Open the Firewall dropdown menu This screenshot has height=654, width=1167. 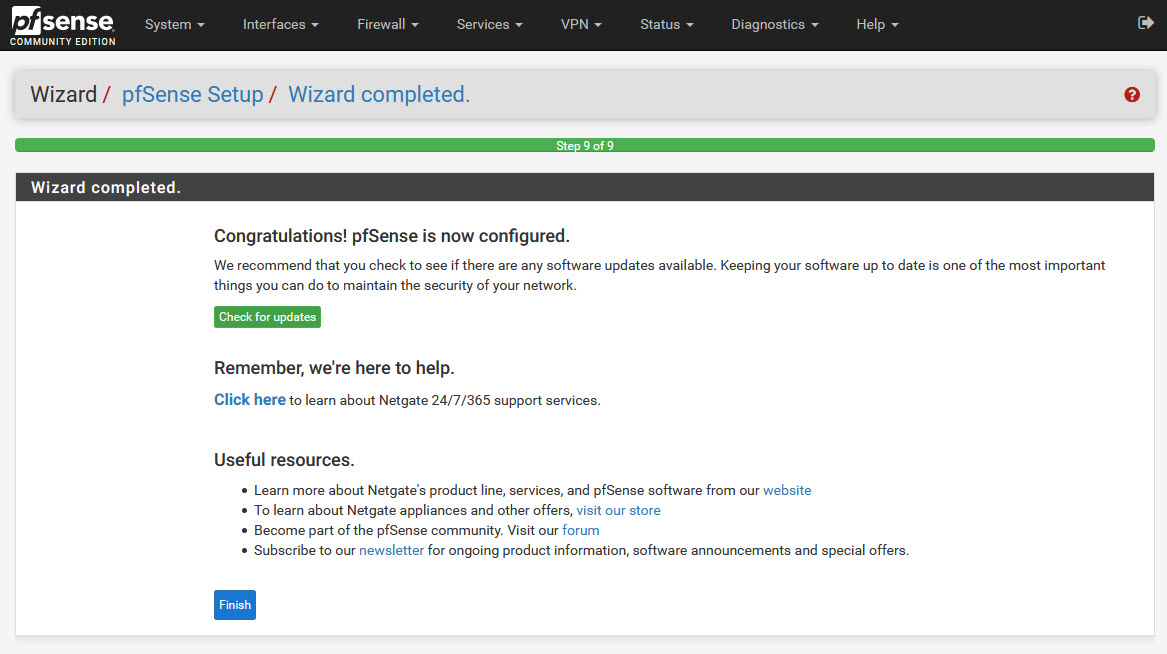pyautogui.click(x=388, y=25)
